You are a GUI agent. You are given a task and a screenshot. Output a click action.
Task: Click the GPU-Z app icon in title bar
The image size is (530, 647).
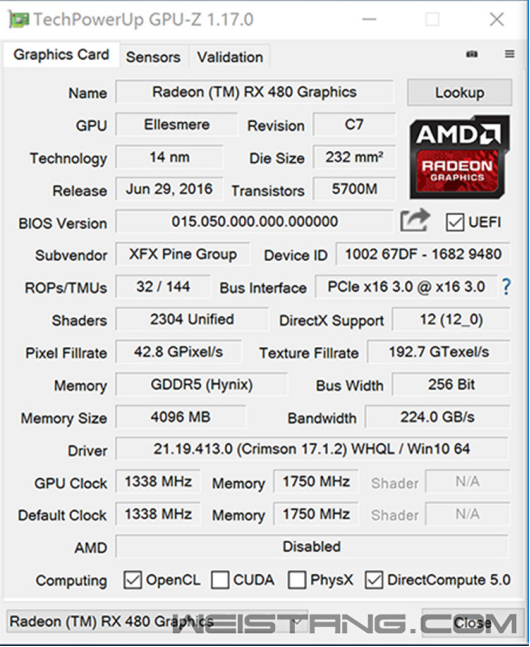tap(19, 20)
